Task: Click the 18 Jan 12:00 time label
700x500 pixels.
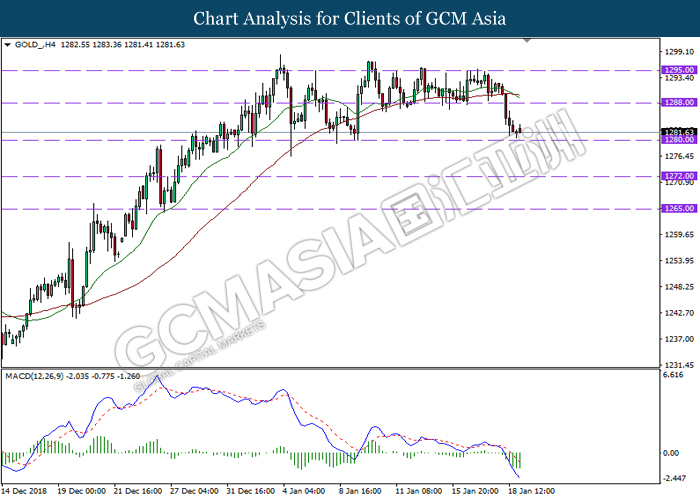Action: pos(531,491)
